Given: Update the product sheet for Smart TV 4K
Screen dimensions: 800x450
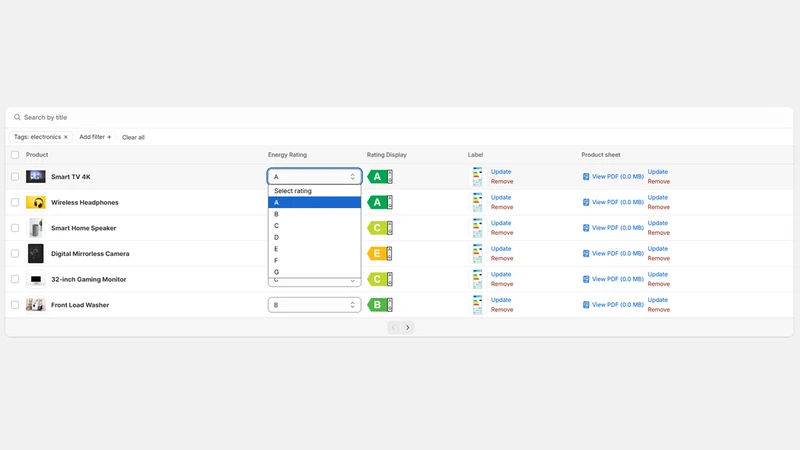Looking at the screenshot, I should click(x=658, y=172).
